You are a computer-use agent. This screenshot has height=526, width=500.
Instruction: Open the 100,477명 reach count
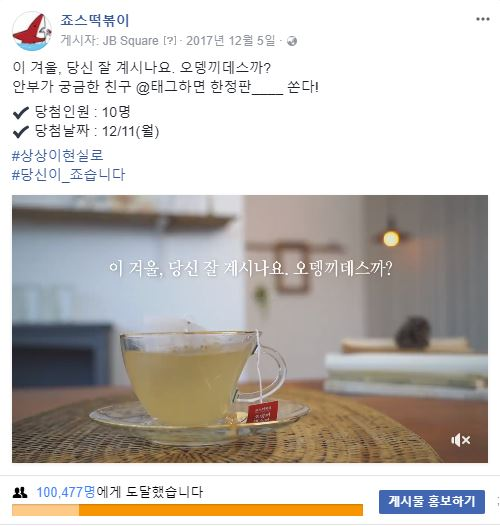coord(66,492)
